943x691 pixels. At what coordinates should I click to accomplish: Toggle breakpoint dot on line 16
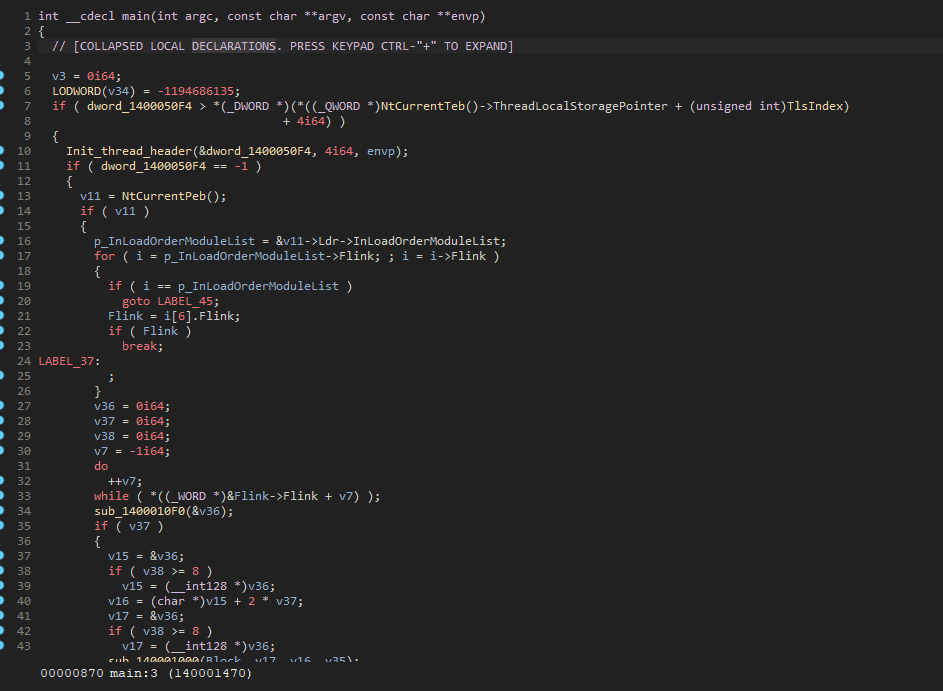[x=1, y=241]
